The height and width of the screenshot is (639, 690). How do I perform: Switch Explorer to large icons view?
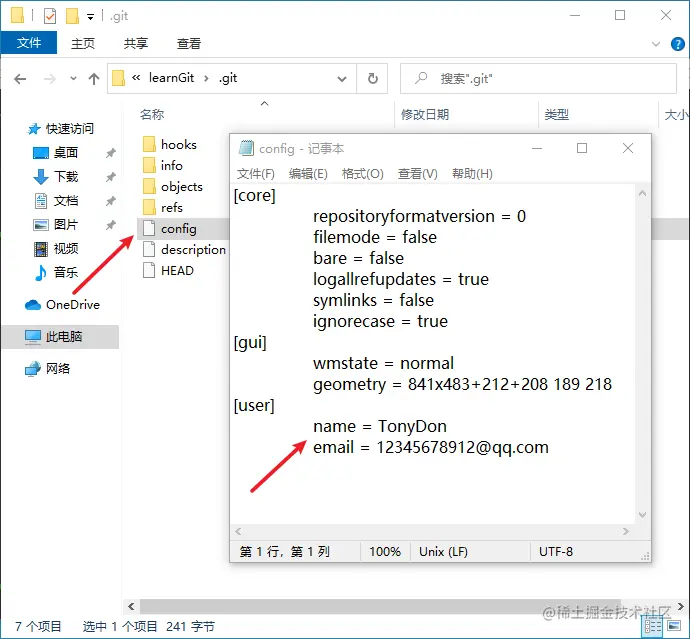674,625
